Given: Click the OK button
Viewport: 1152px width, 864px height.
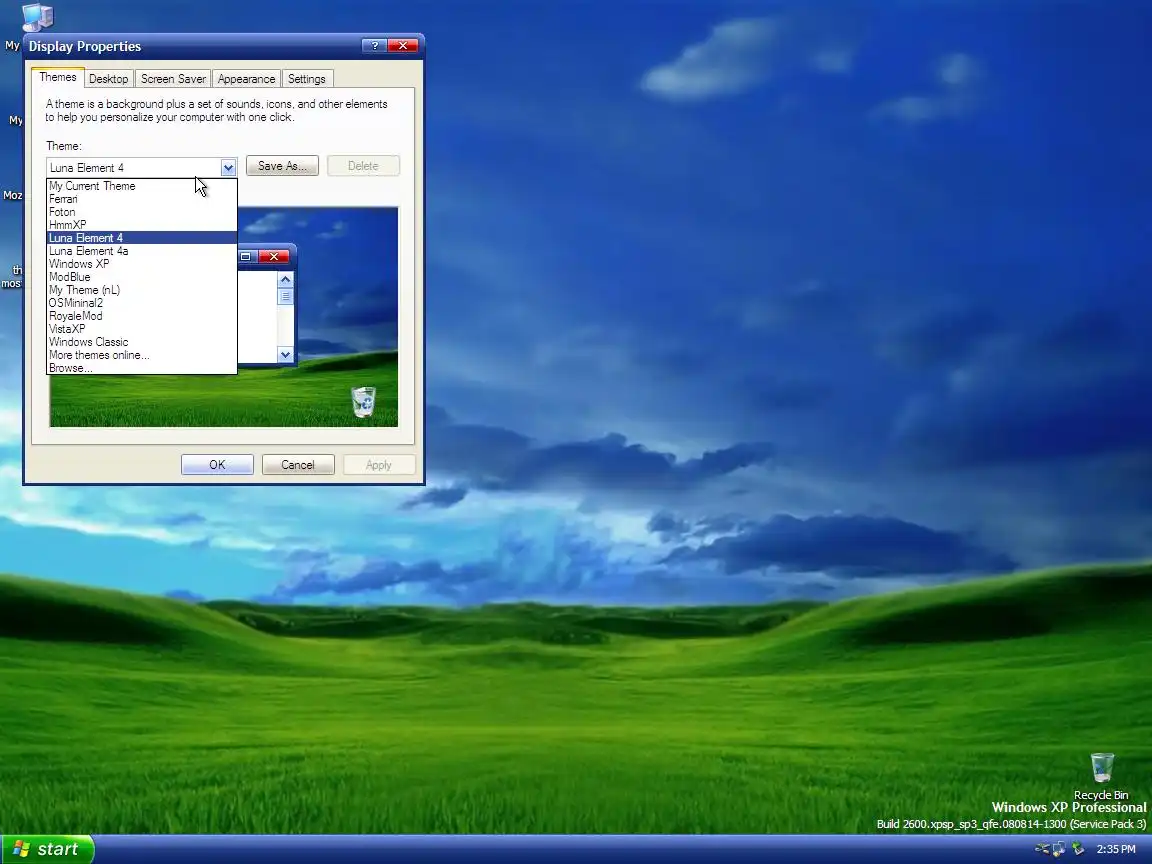Looking at the screenshot, I should pos(217,465).
